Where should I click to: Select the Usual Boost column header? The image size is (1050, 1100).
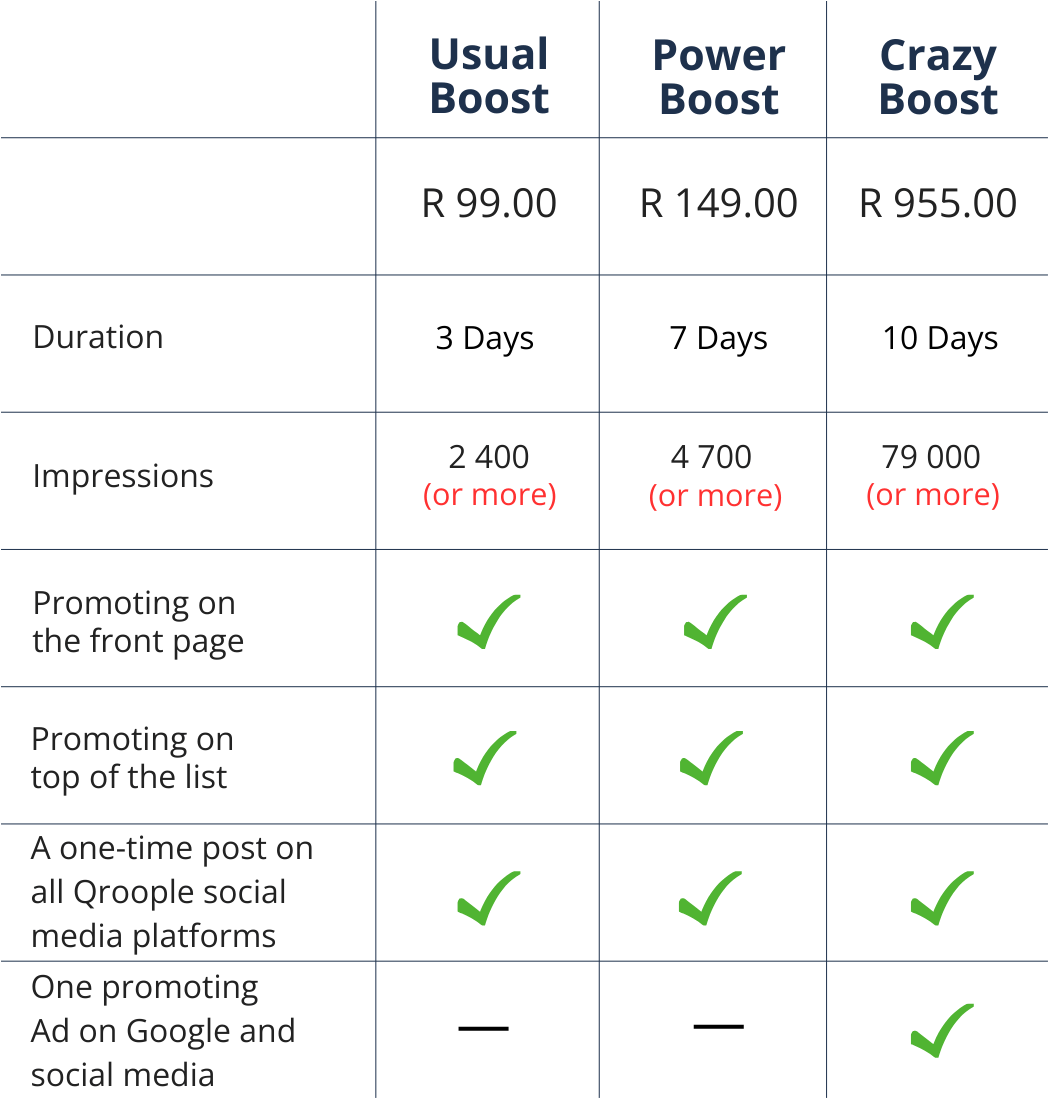[489, 76]
